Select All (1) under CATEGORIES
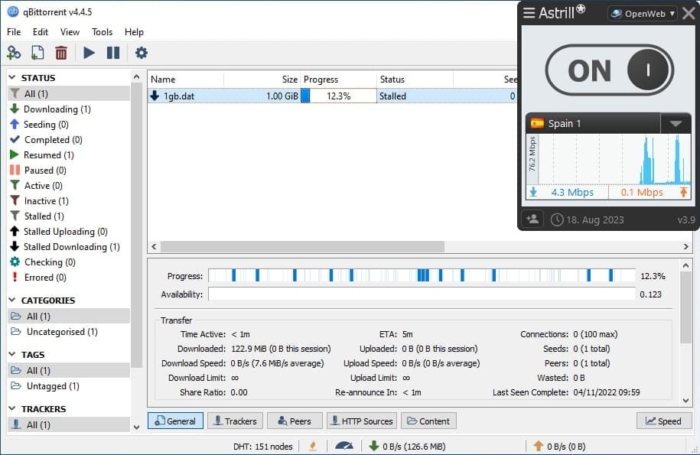 coord(69,316)
